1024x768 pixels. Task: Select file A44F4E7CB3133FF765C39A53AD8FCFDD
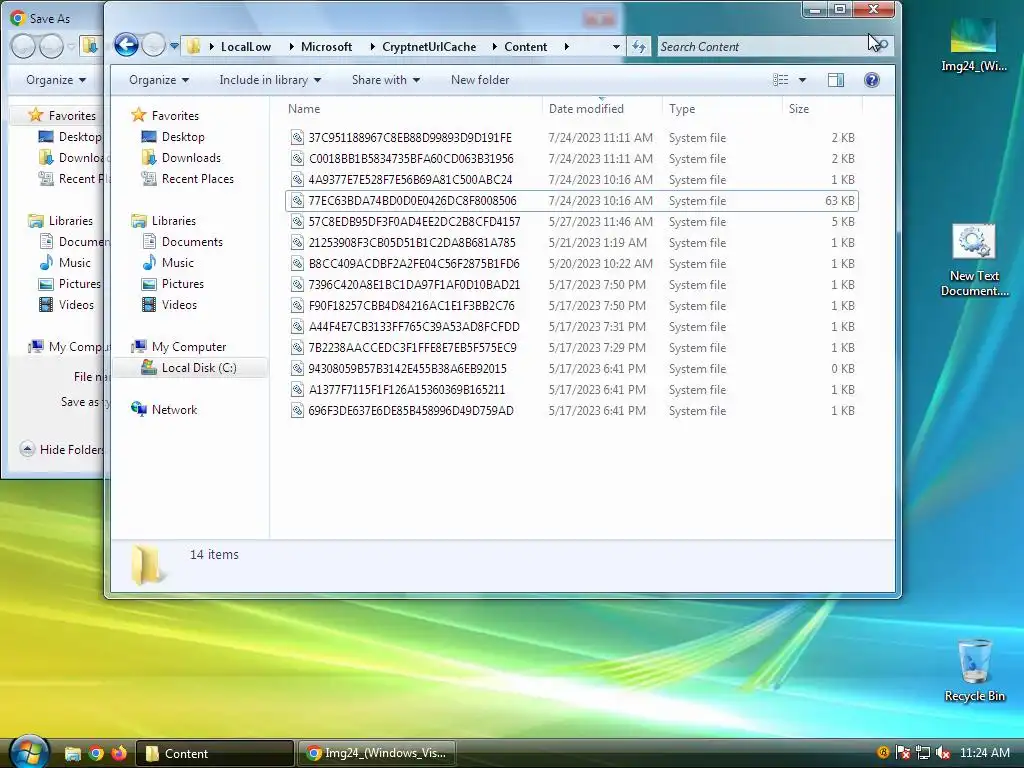(414, 327)
